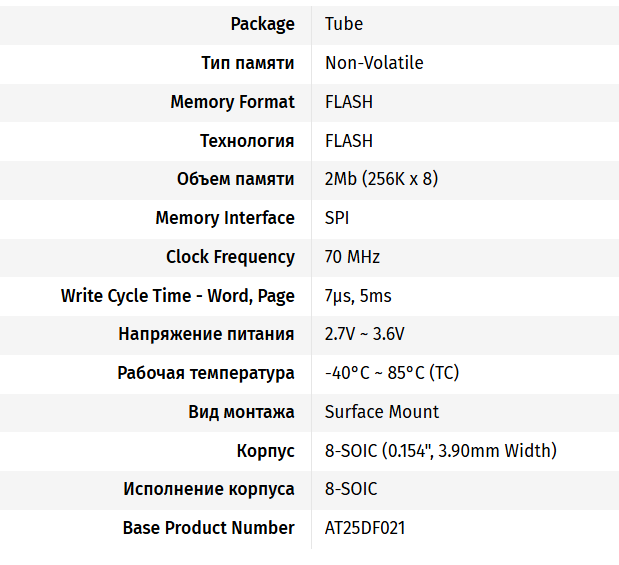Click the -40°C ~ 85°C temperature value
The height and width of the screenshot is (565, 619).
[392, 373]
